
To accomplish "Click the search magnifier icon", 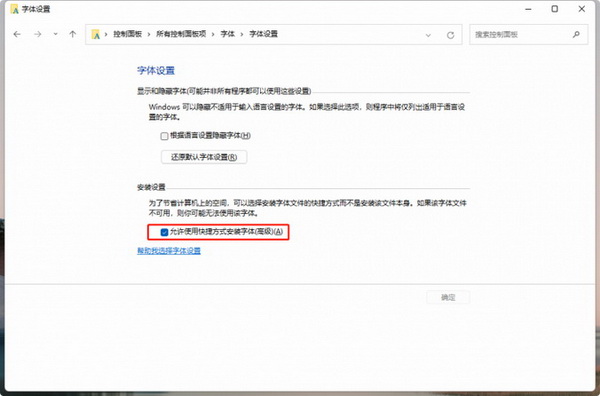I will click(x=576, y=34).
